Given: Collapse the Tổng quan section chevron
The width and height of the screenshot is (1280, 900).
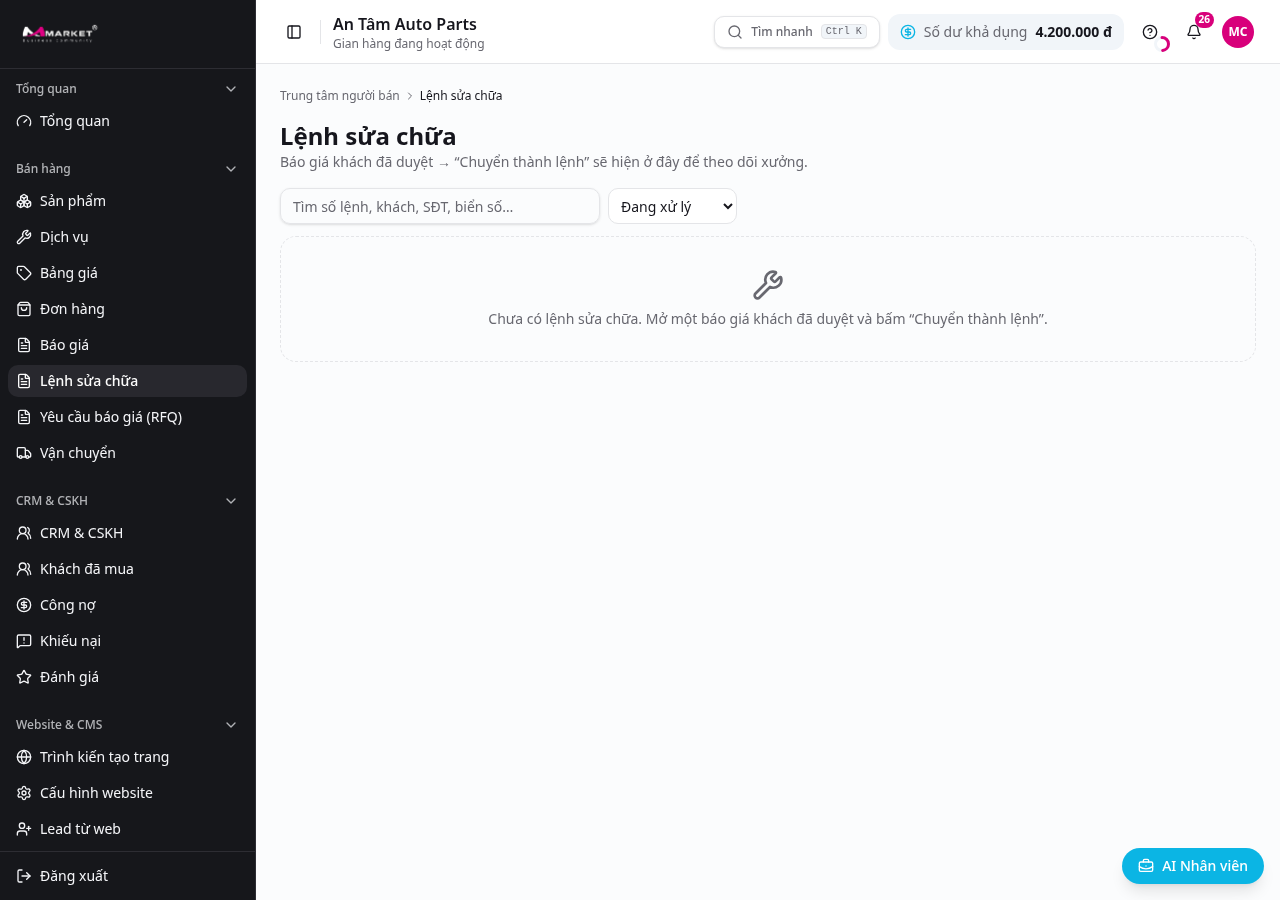Looking at the screenshot, I should 231,89.
